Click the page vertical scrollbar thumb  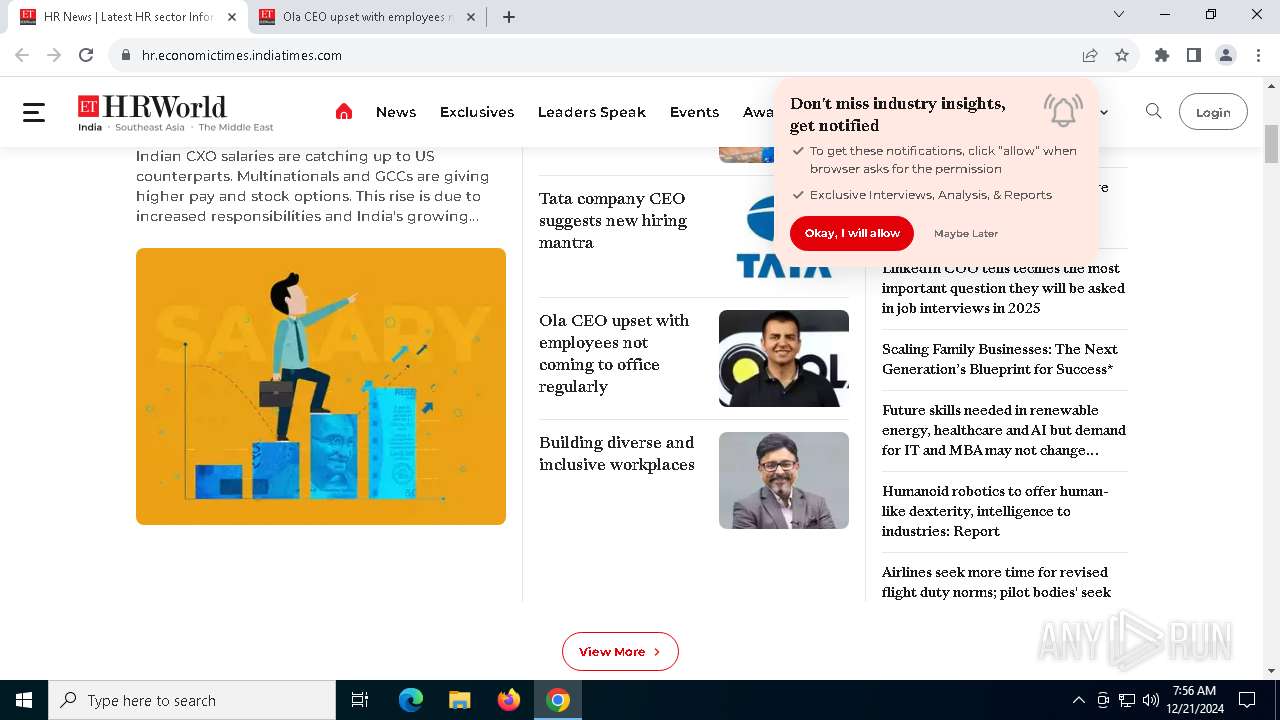[1271, 144]
